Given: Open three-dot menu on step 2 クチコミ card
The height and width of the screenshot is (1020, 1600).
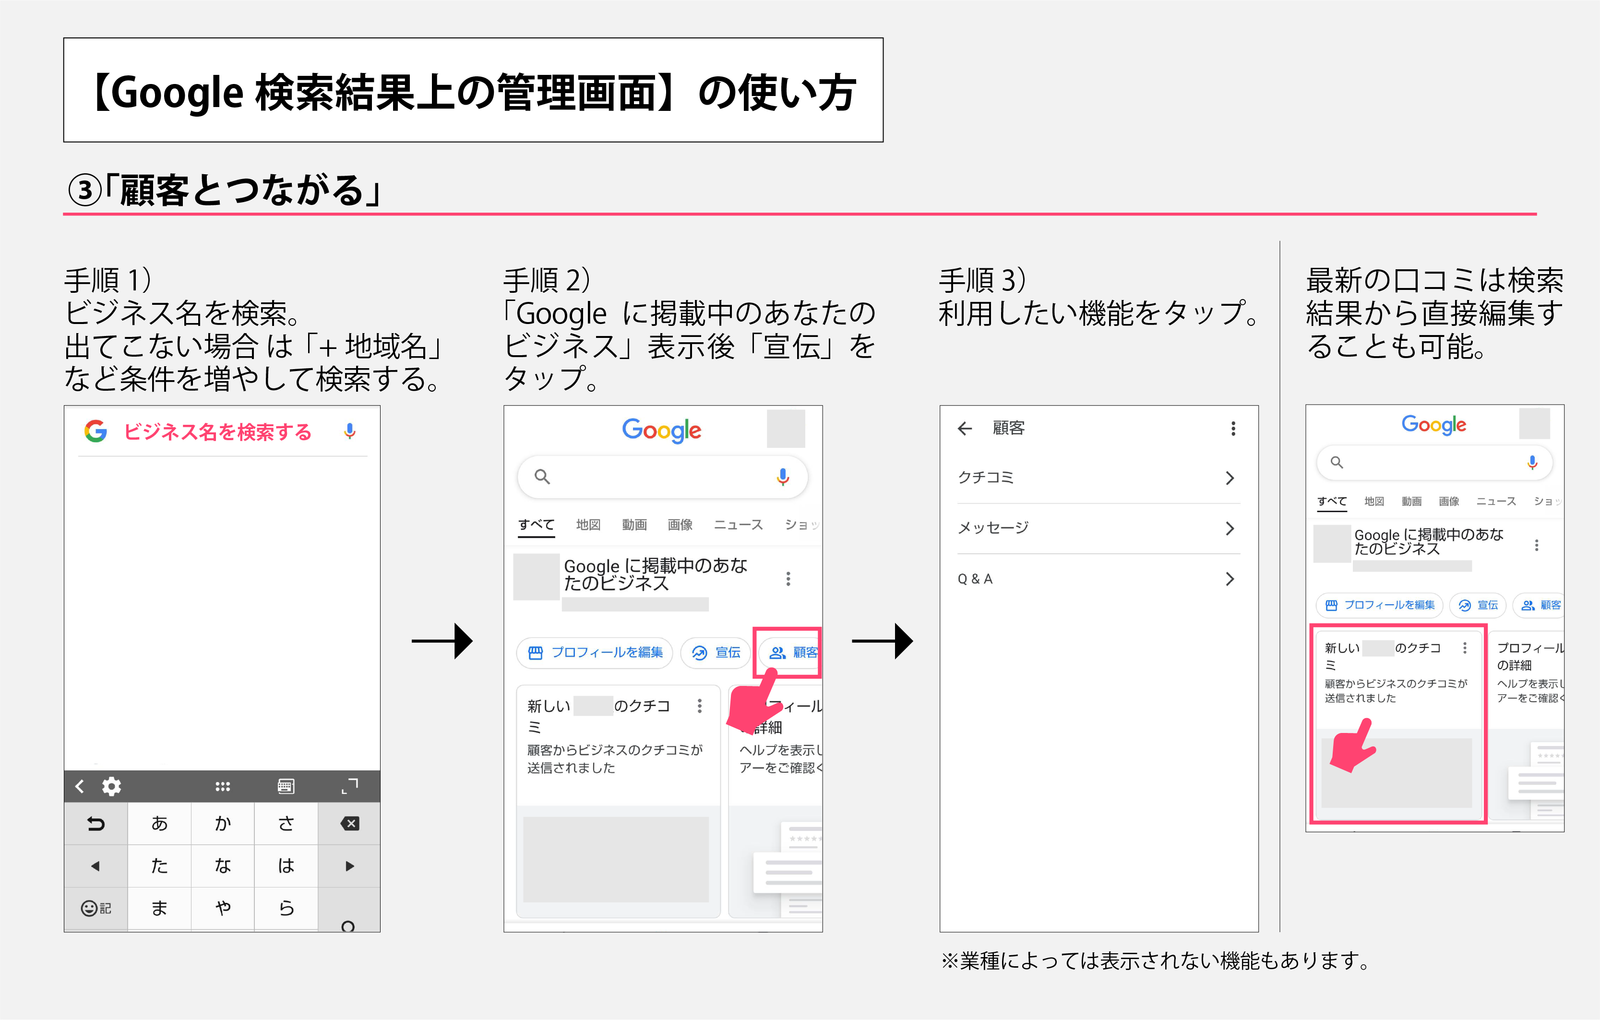Looking at the screenshot, I should [x=700, y=706].
